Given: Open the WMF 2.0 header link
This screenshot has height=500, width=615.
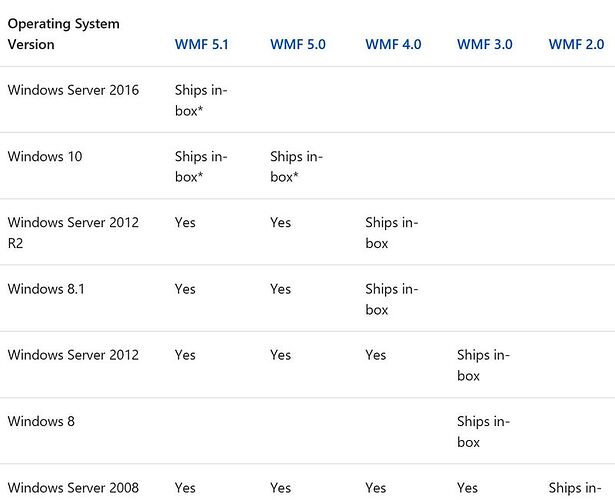Looking at the screenshot, I should 576,44.
